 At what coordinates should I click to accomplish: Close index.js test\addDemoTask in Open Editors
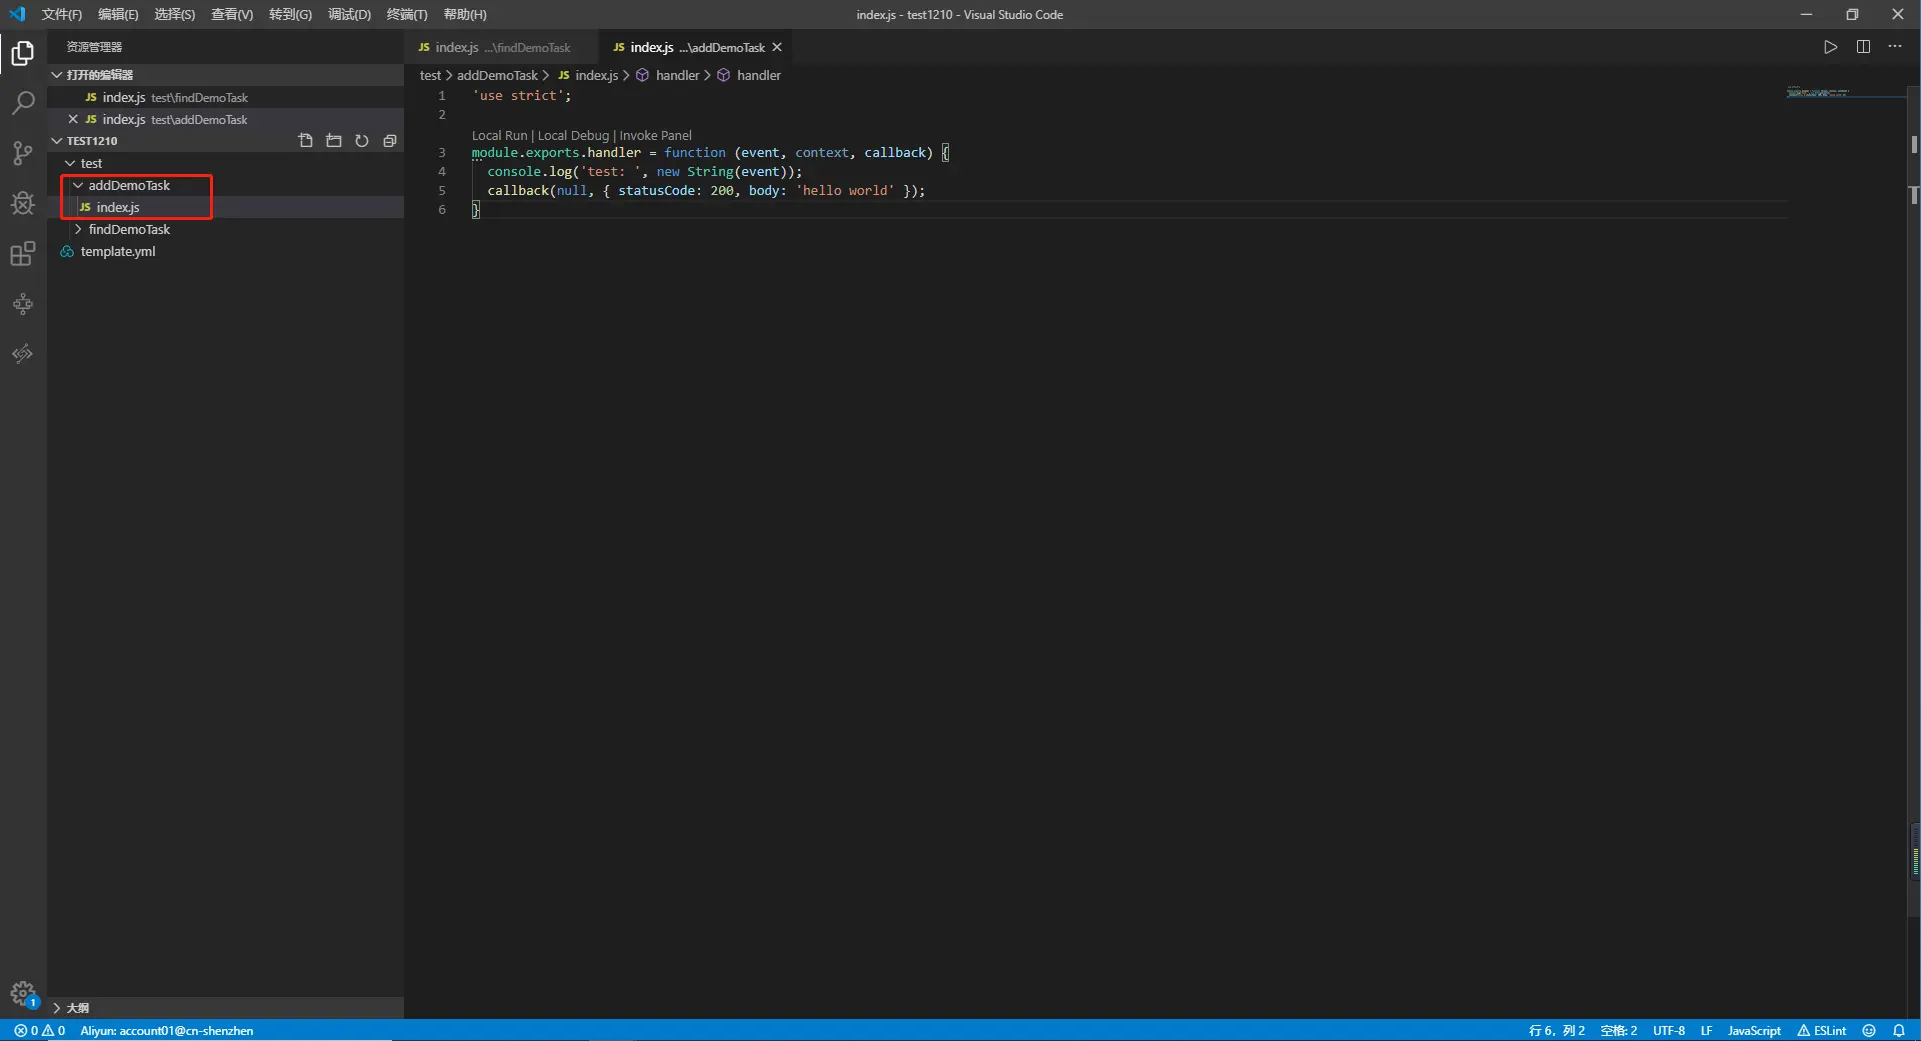point(73,119)
